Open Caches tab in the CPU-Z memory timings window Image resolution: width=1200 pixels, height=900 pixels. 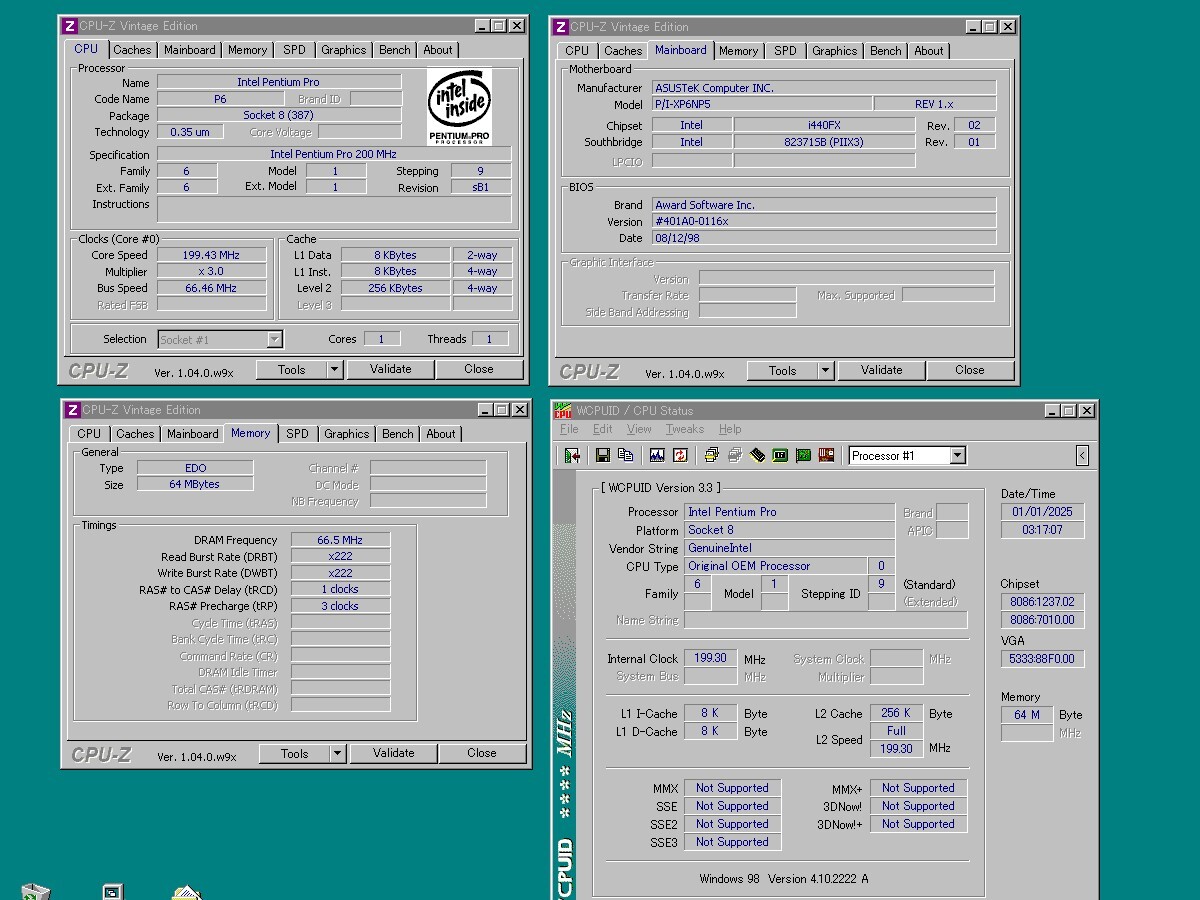click(135, 434)
